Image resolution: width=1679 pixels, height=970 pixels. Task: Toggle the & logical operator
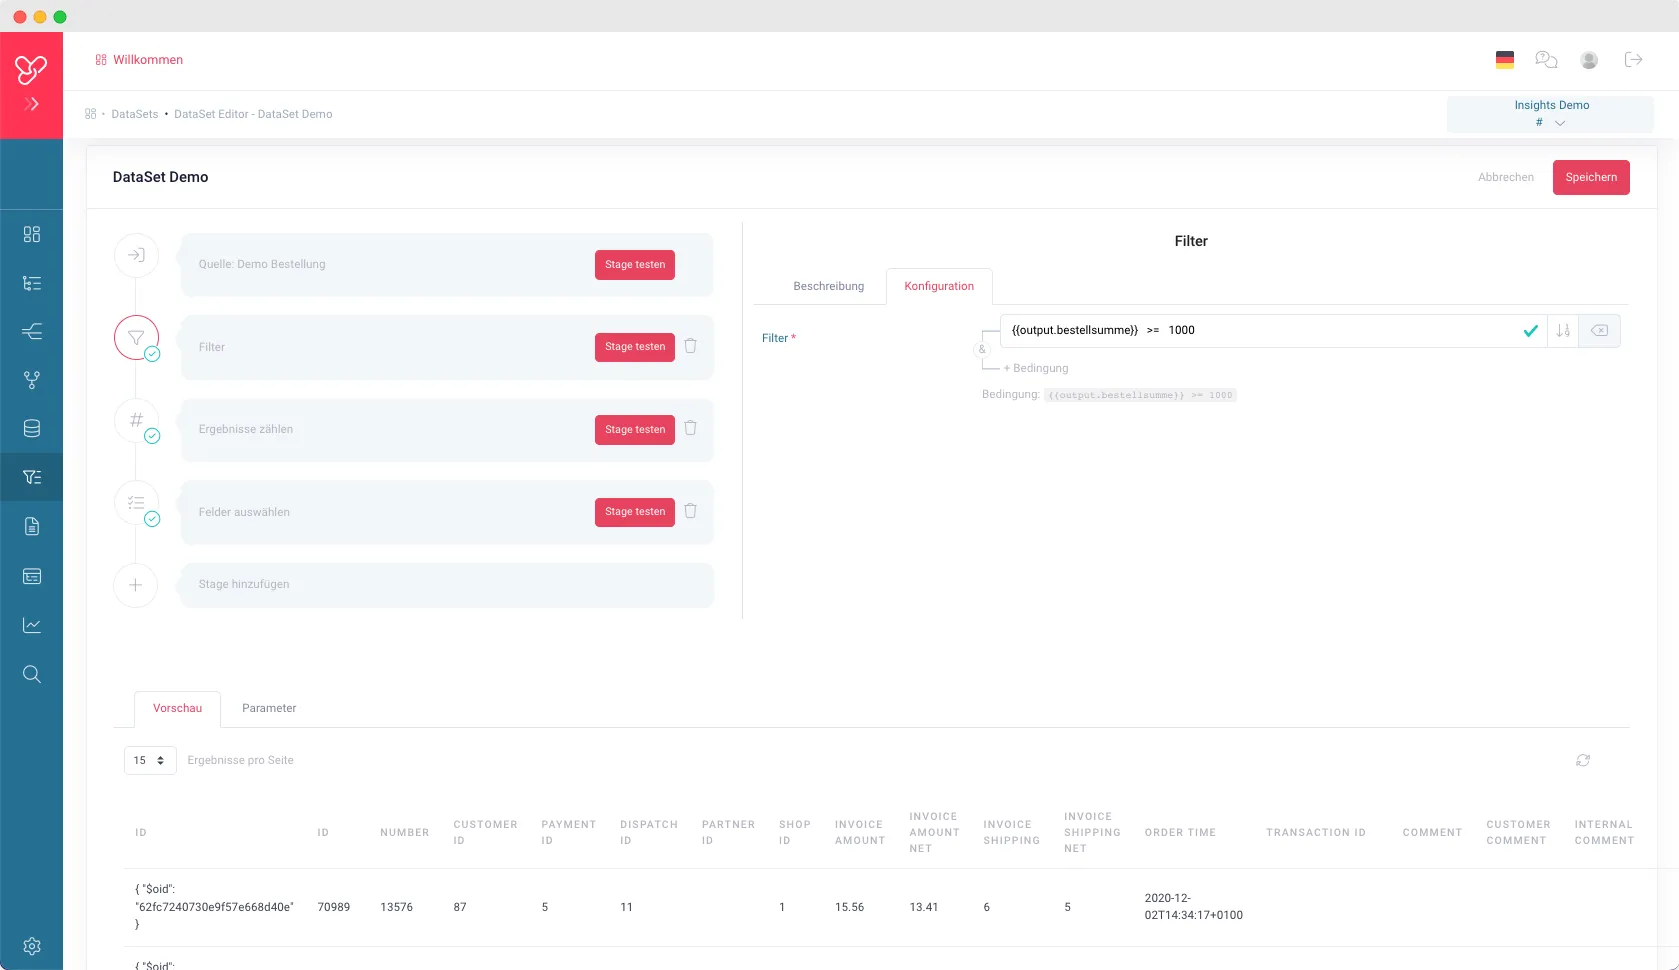pyautogui.click(x=982, y=349)
